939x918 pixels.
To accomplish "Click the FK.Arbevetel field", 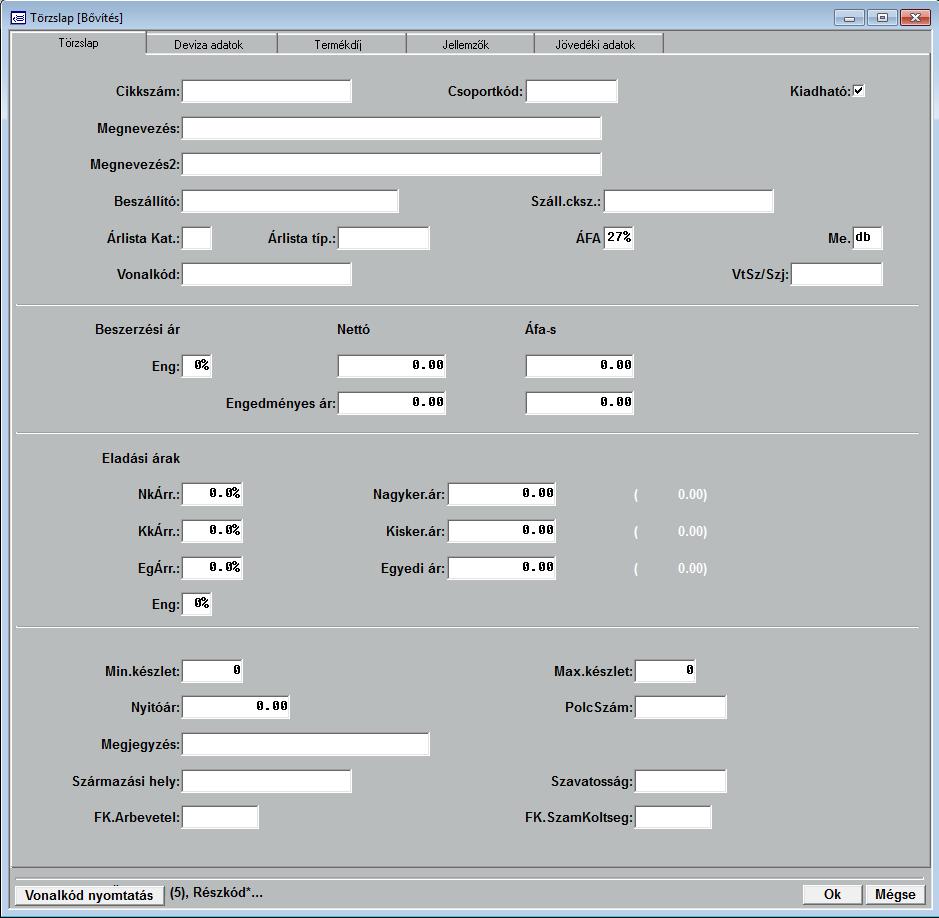I will click(220, 817).
